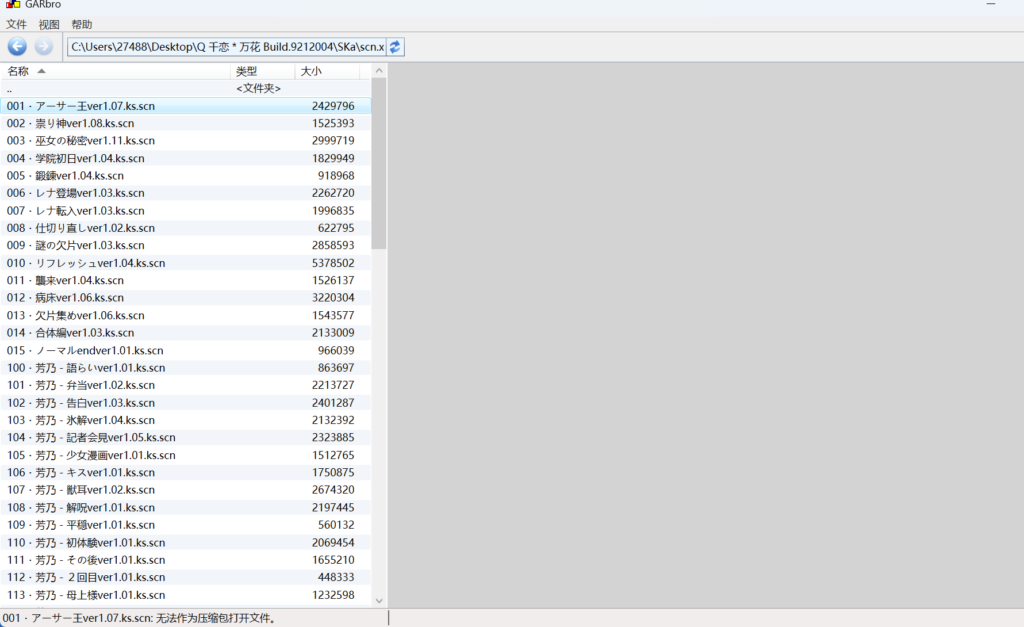
Task: Sort files by the 大小 column header
Action: click(311, 71)
